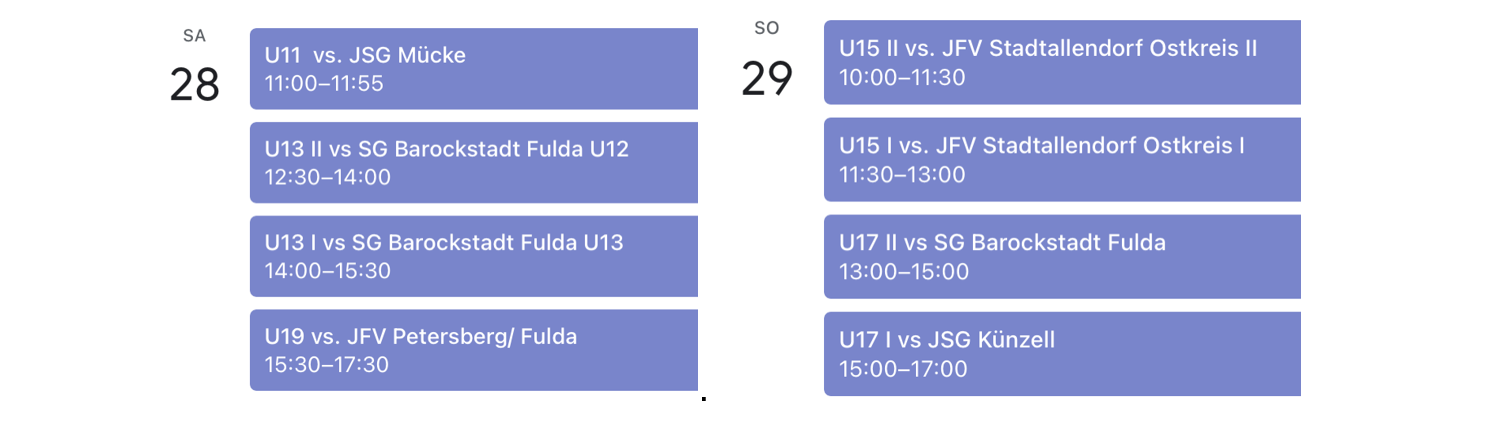Open U13 II vs SG Barockstadt Fulda U12 event
1507x430 pixels.
474,163
